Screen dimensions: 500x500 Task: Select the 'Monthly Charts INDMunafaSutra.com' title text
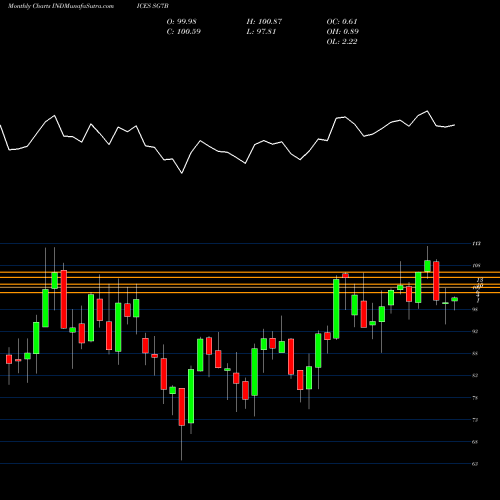click(61, 6)
